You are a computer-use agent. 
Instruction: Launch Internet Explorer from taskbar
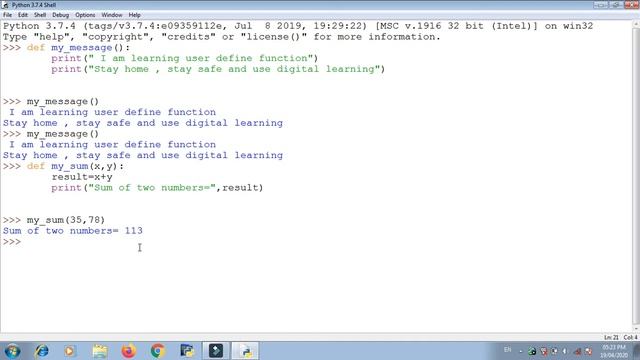tap(42, 351)
